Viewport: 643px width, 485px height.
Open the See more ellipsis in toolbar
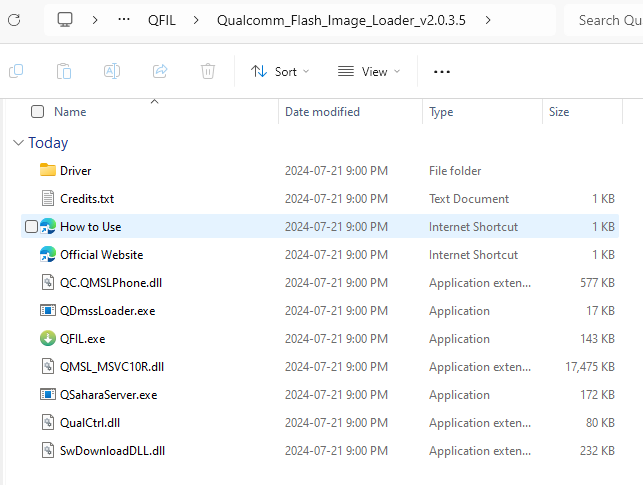442,72
